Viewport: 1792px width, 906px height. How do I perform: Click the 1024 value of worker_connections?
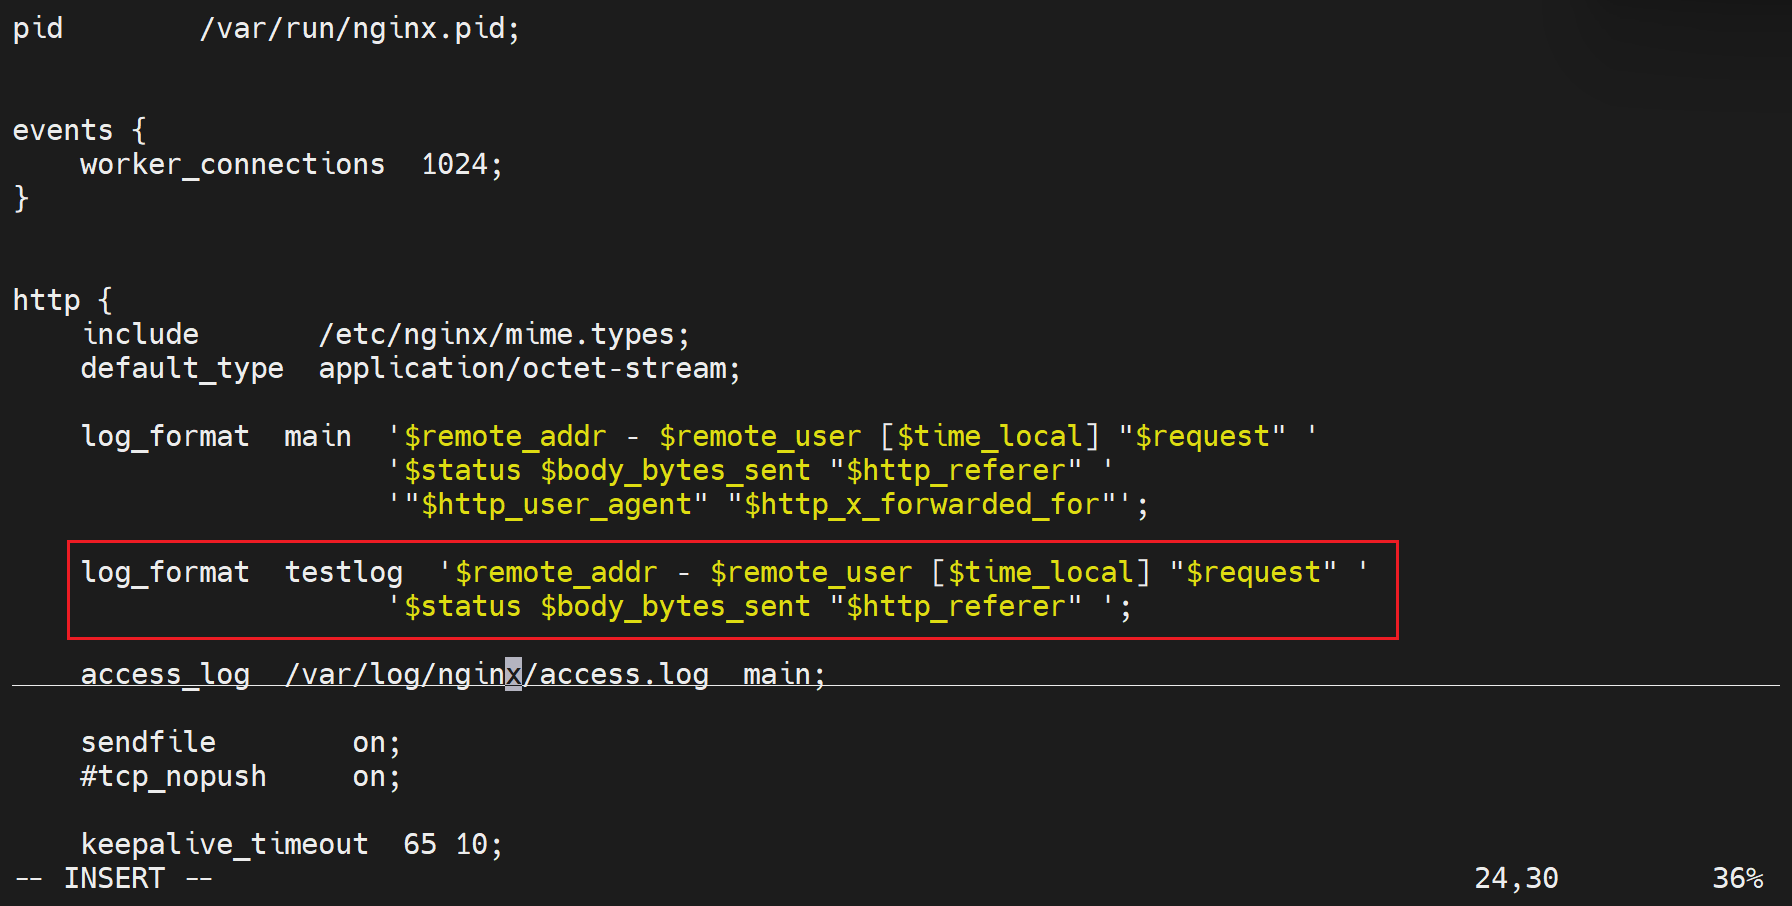pyautogui.click(x=455, y=164)
